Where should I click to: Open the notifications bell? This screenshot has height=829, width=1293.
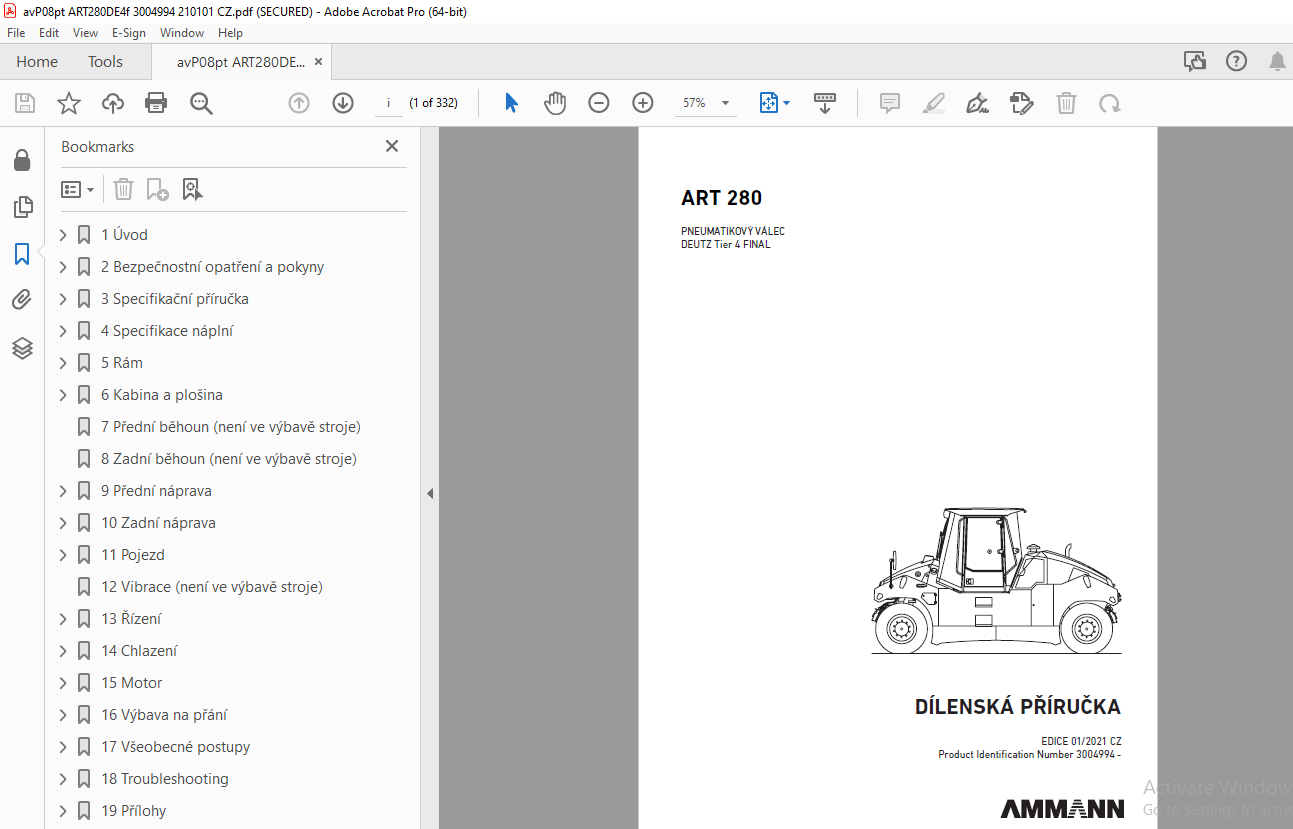(1277, 62)
